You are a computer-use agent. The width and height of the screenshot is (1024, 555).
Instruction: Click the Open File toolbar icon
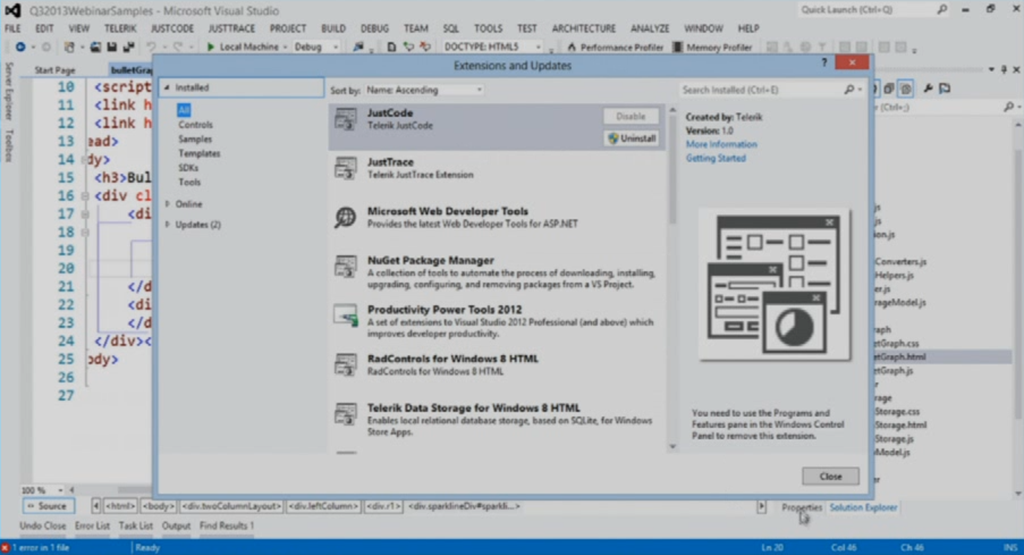95,47
